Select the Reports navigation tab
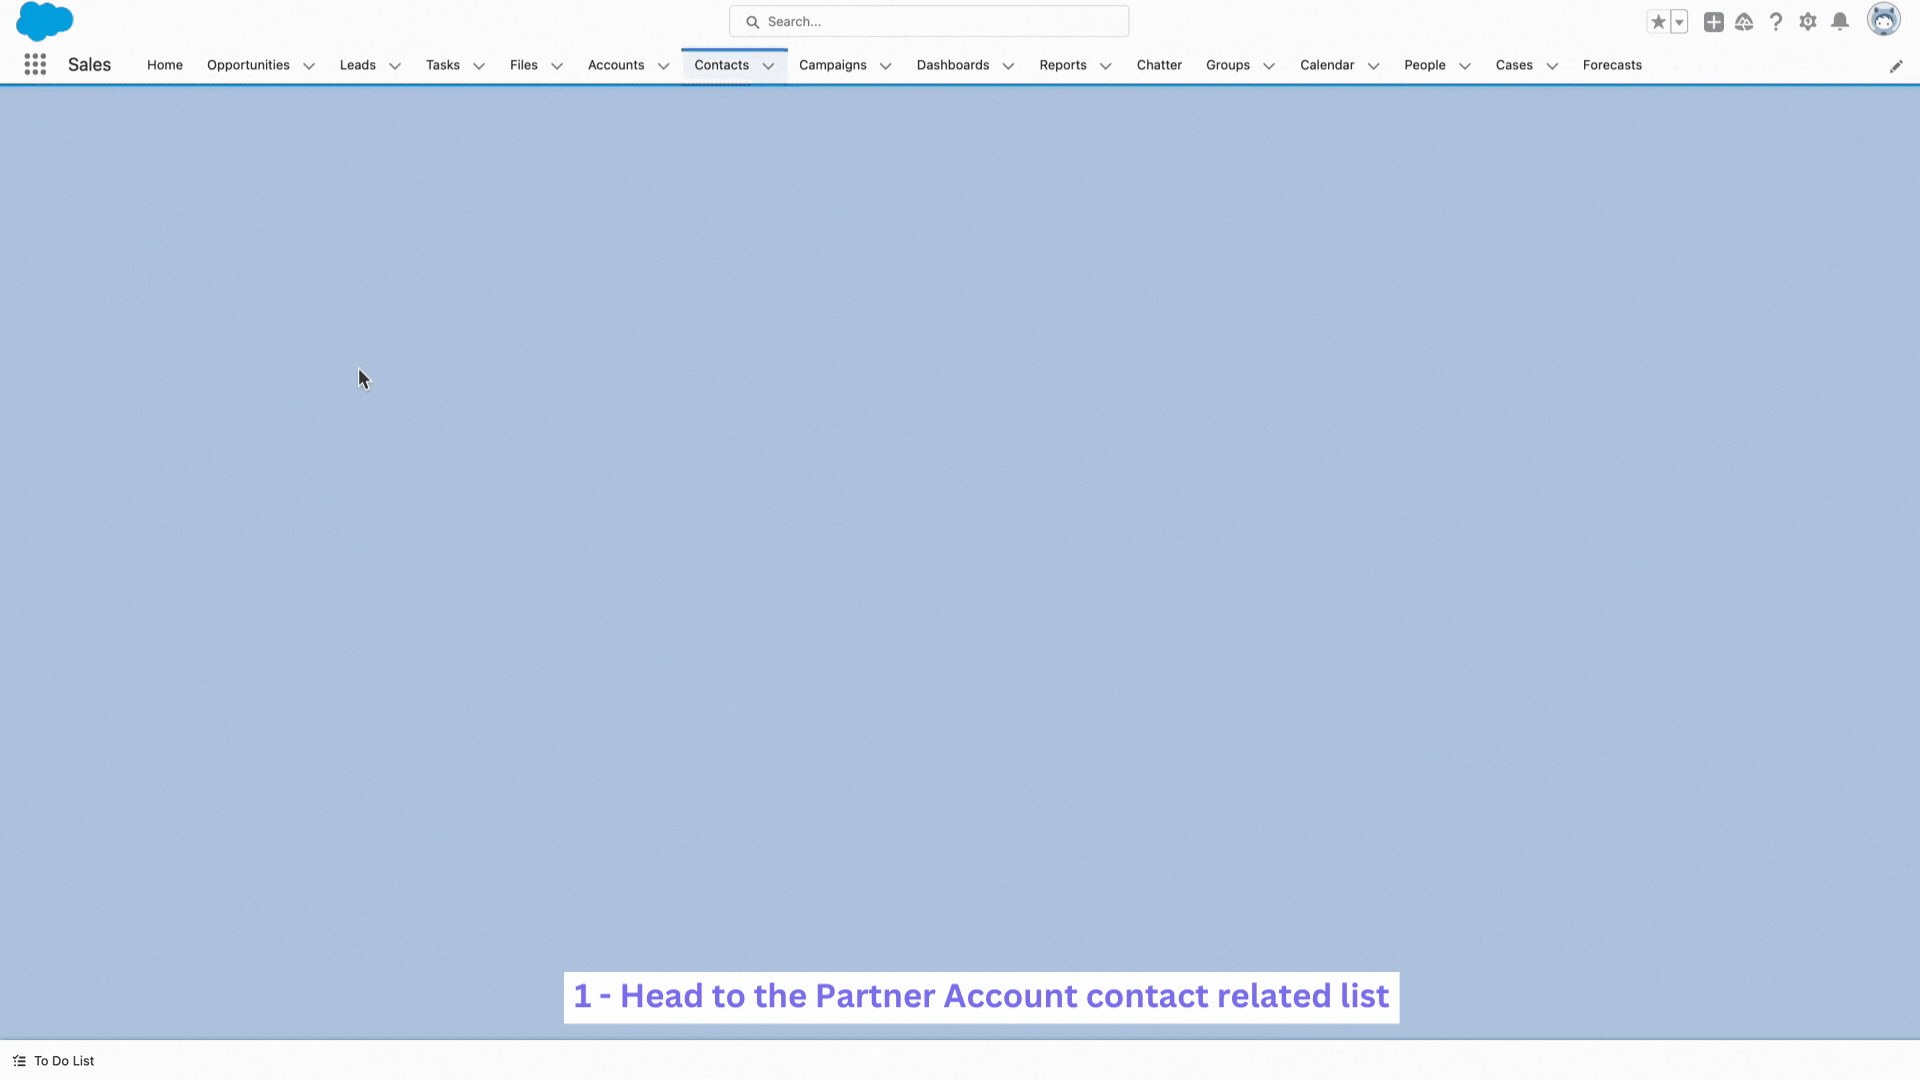Viewport: 1920px width, 1080px height. click(1063, 65)
